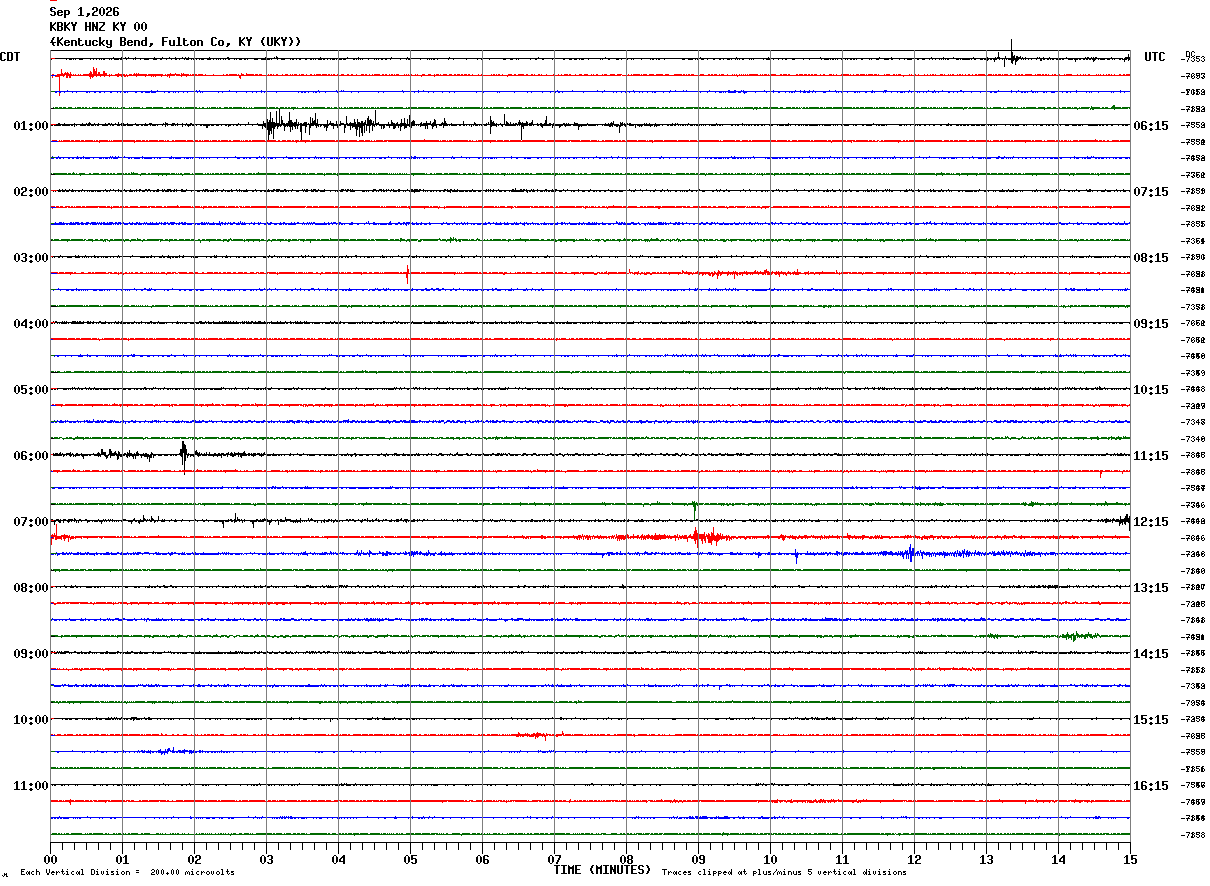The width and height of the screenshot is (1210, 886).
Task: Click the TIME (MINUTES) axis title
Action: [x=602, y=870]
